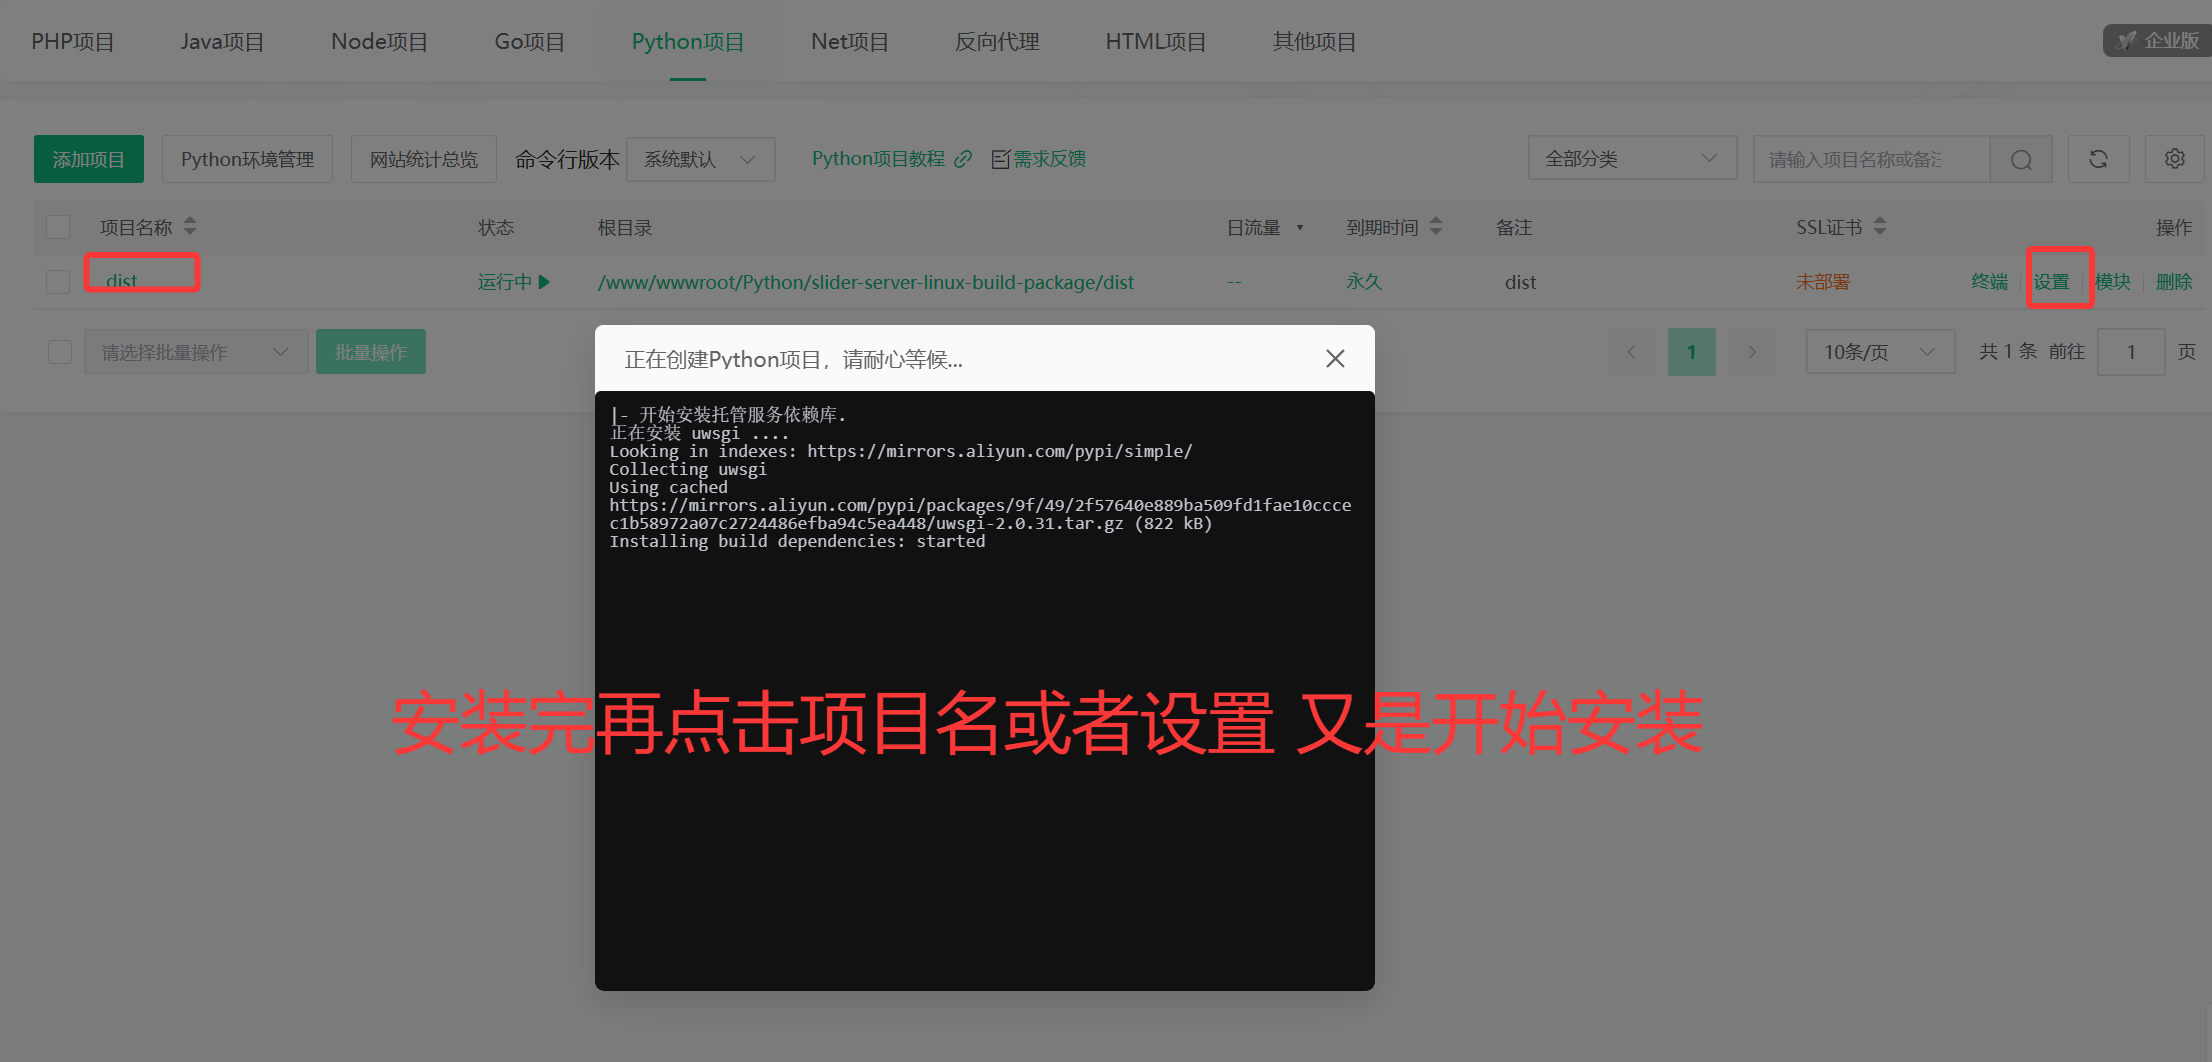Click the 运行中 status toggle
2212x1062 pixels.
pyautogui.click(x=514, y=282)
